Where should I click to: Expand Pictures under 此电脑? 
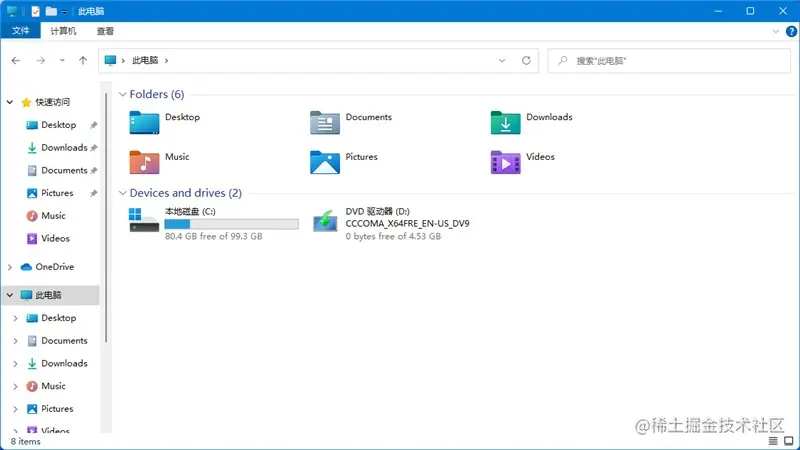15,409
